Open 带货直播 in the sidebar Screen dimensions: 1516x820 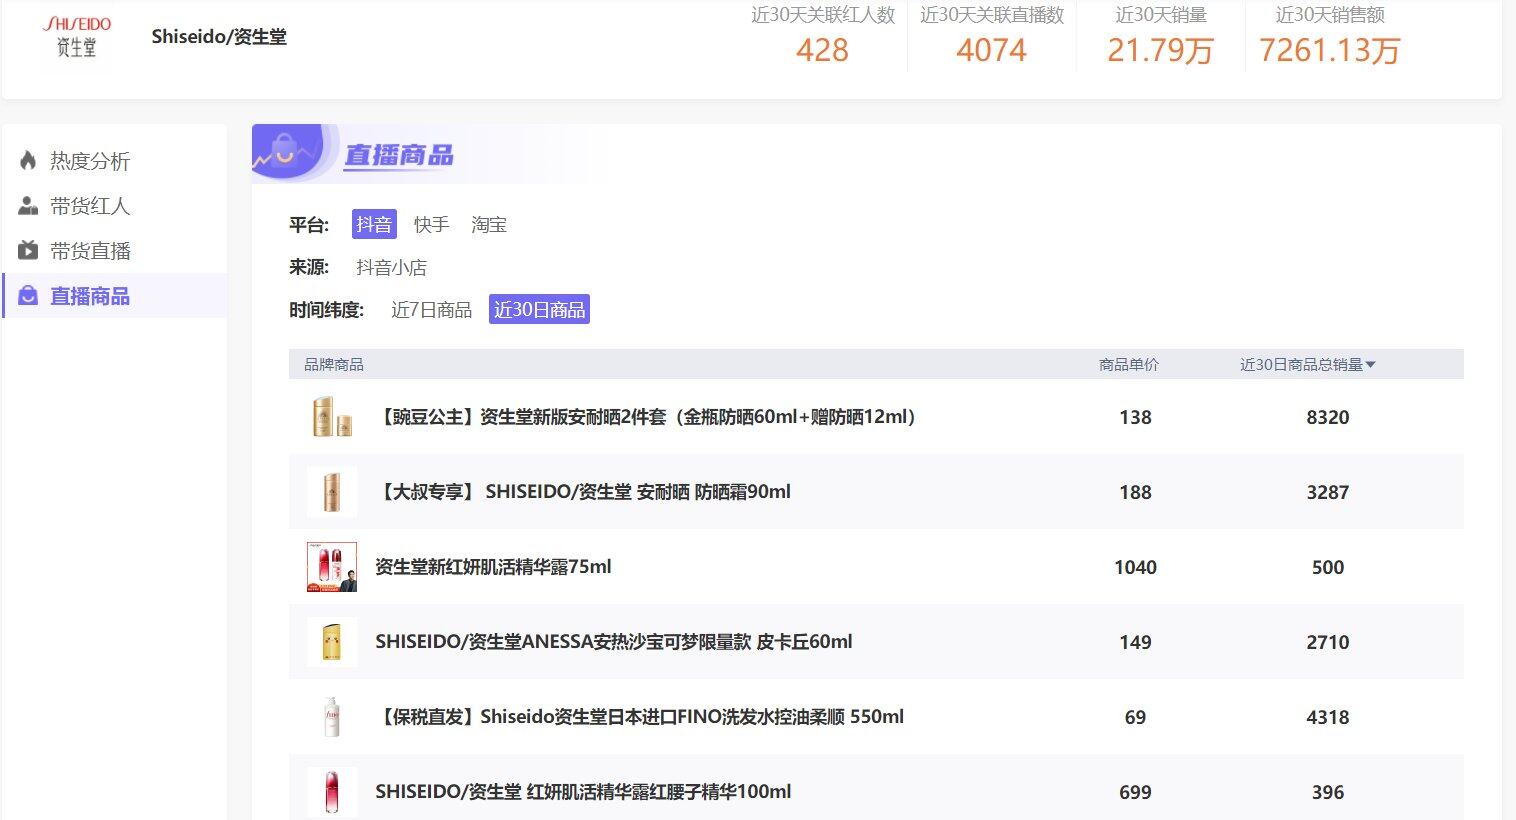(x=90, y=251)
